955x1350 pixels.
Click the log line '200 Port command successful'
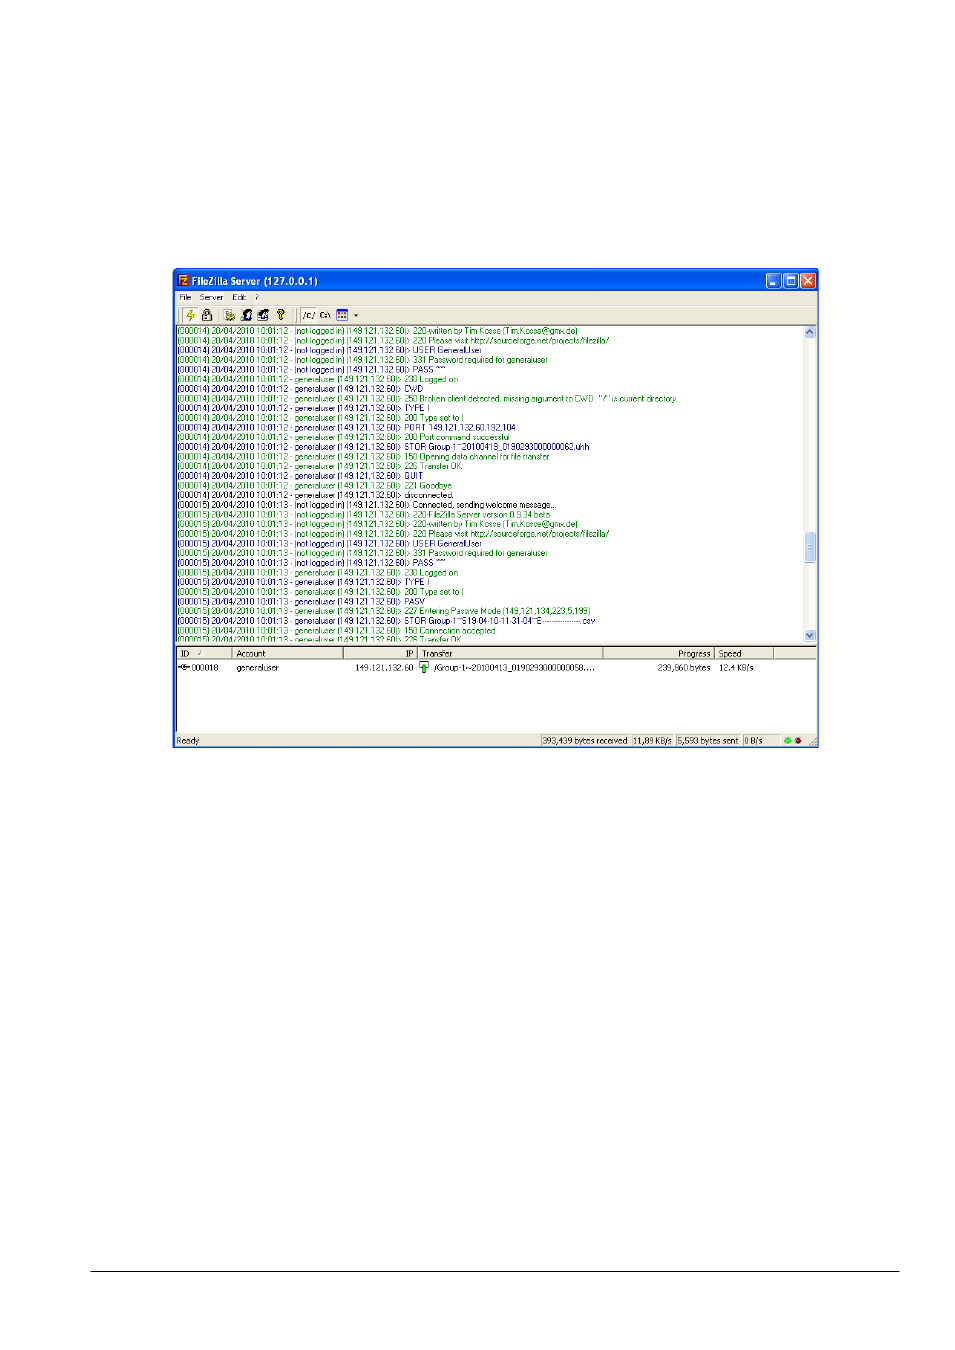(343, 437)
